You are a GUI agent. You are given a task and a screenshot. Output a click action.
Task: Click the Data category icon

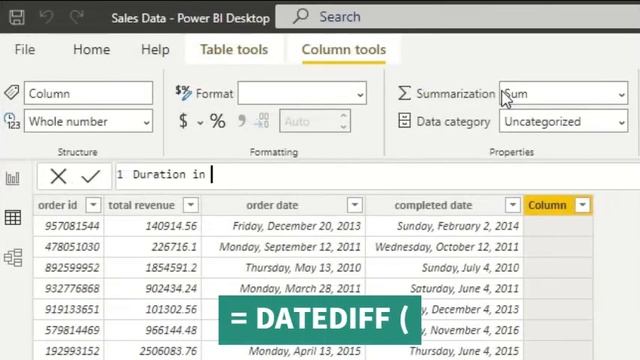tap(404, 121)
